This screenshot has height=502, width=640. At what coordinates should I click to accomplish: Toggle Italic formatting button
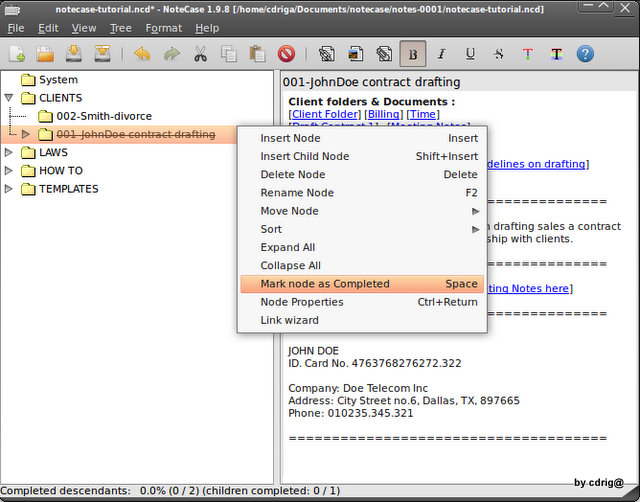(442, 54)
